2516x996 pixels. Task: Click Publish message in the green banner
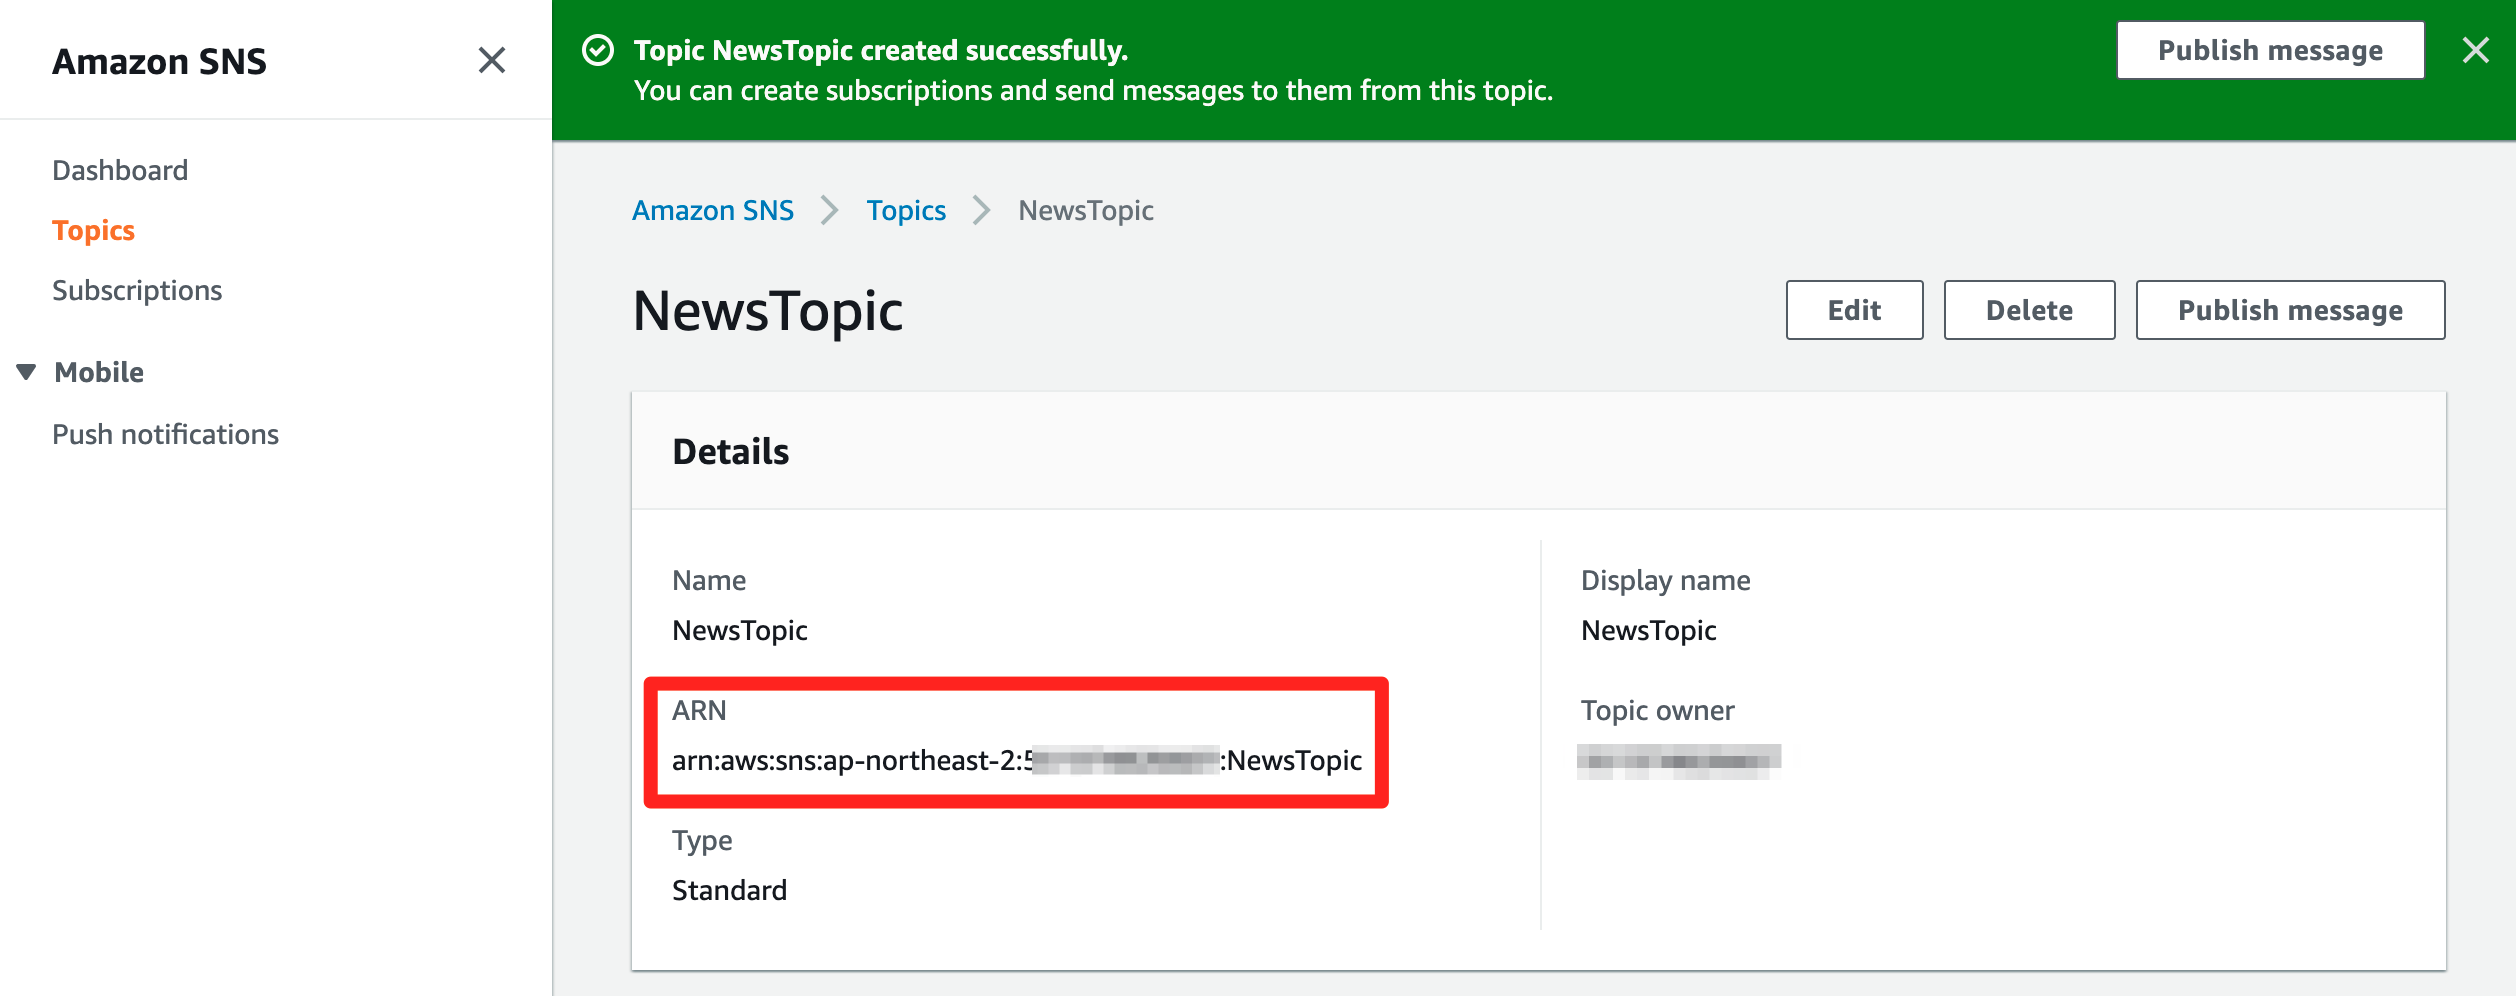click(x=2270, y=50)
